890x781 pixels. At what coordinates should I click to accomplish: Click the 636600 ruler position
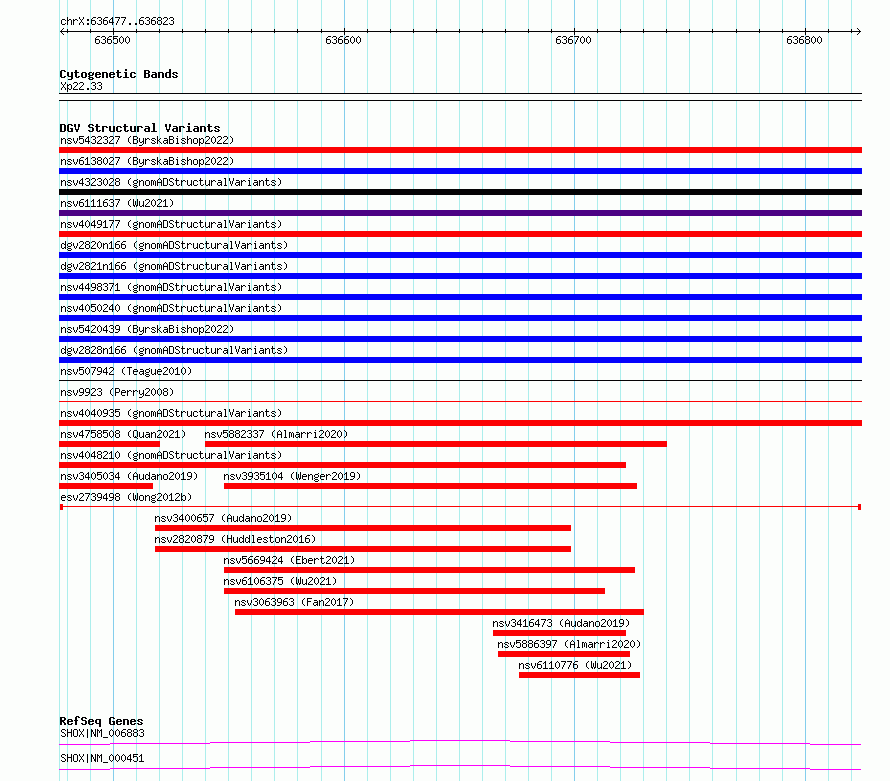pos(343,40)
